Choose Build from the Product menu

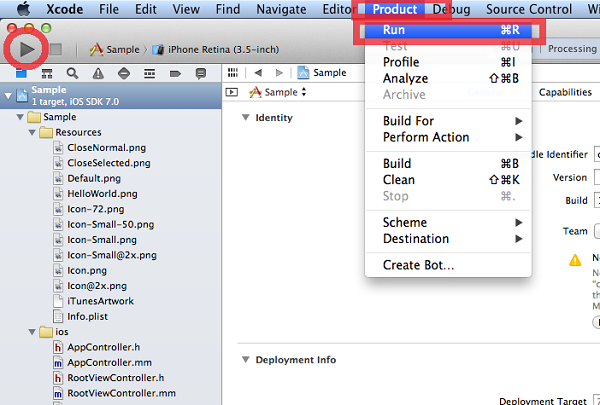coord(448,163)
